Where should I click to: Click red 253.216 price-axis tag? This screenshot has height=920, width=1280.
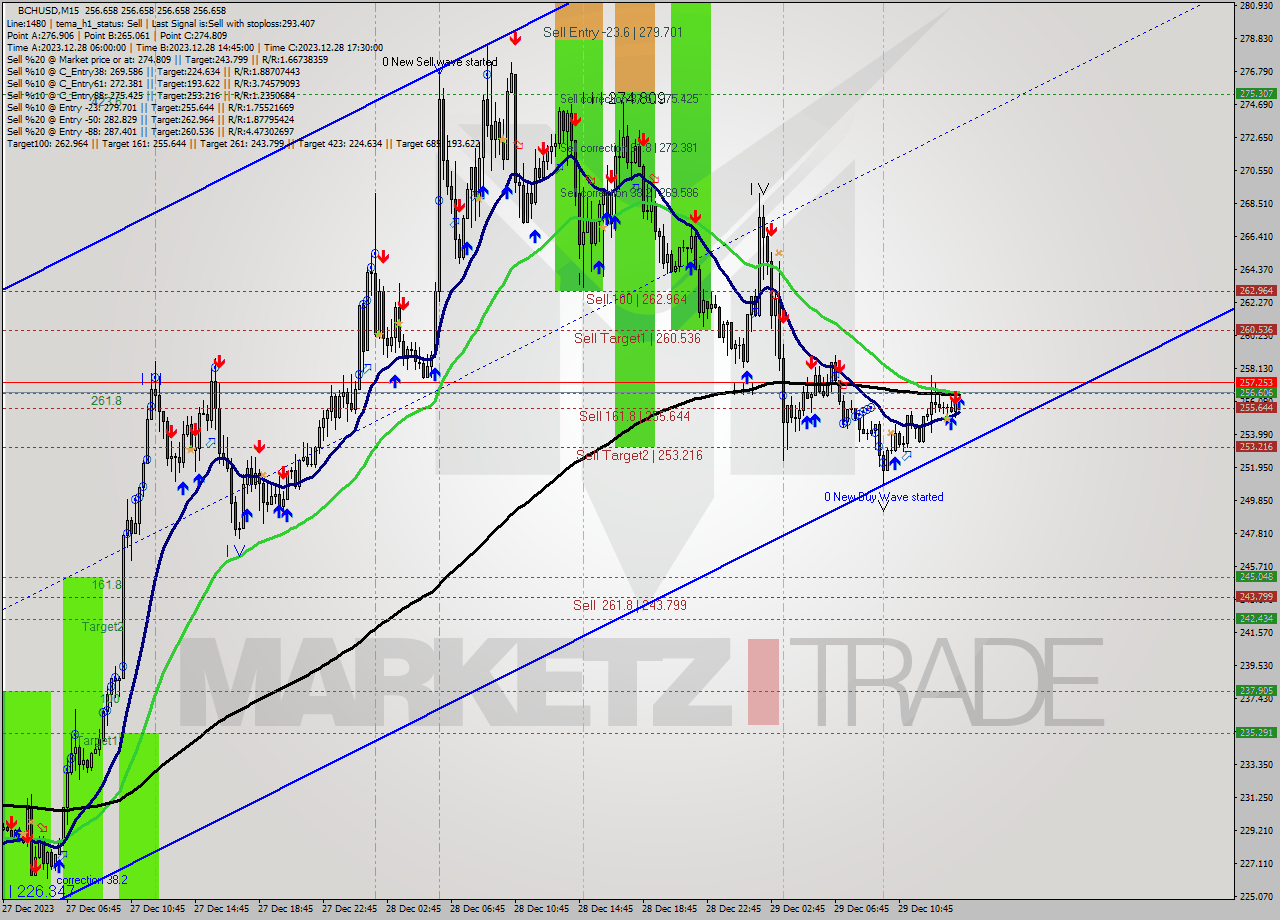pos(1256,446)
